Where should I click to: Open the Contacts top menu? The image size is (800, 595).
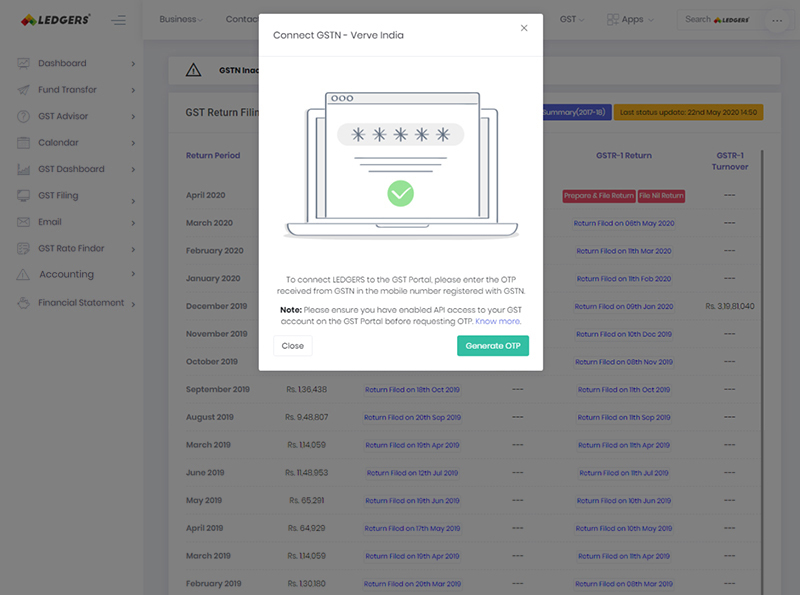[x=242, y=19]
